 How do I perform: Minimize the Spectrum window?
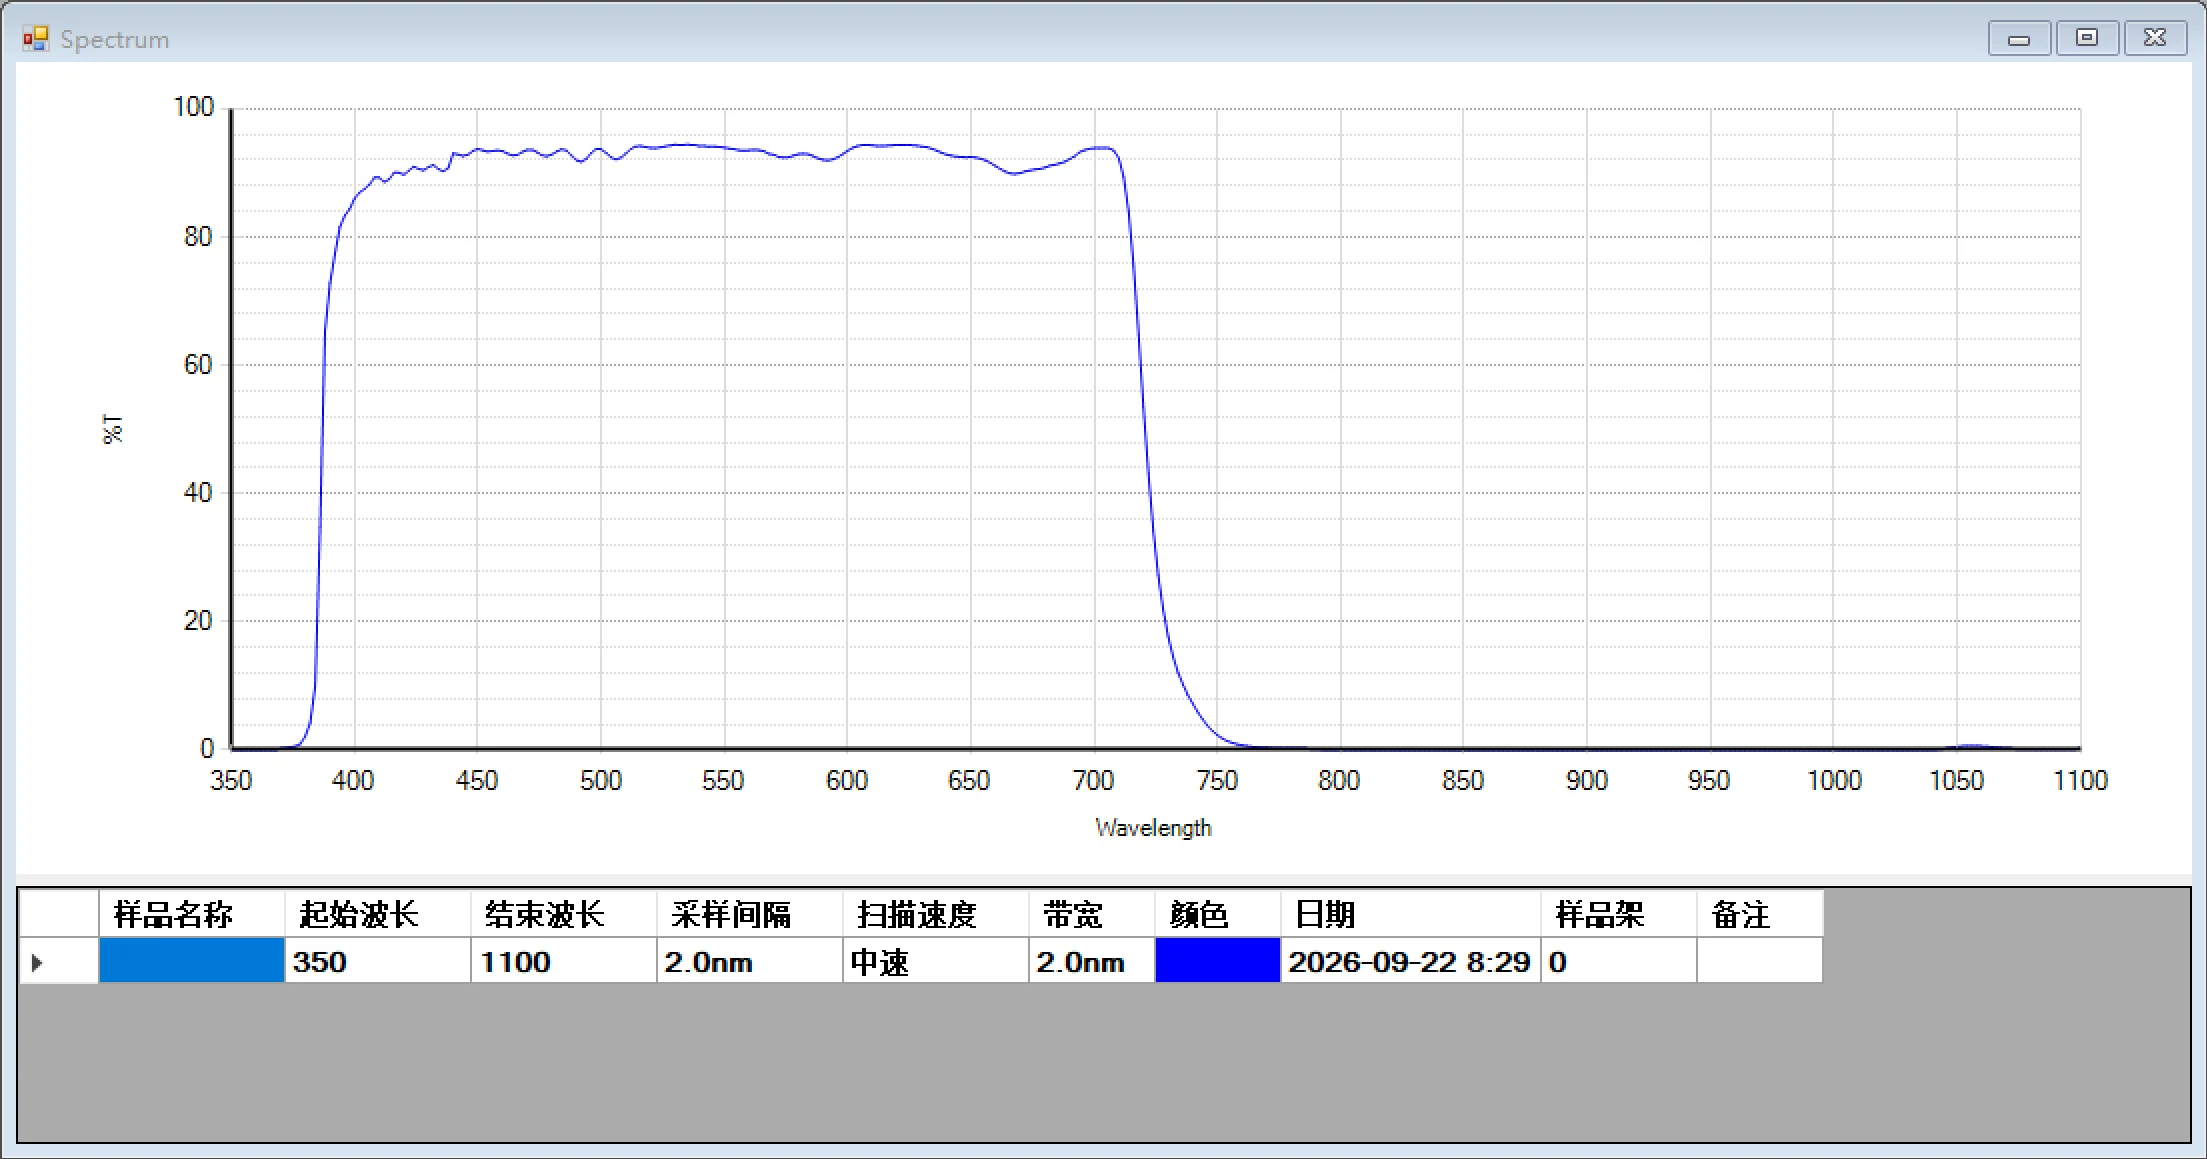pos(2019,38)
